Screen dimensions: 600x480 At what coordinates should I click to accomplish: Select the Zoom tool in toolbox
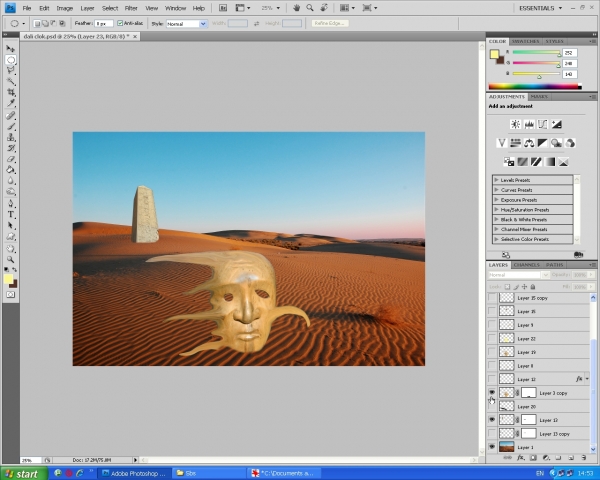[11, 260]
